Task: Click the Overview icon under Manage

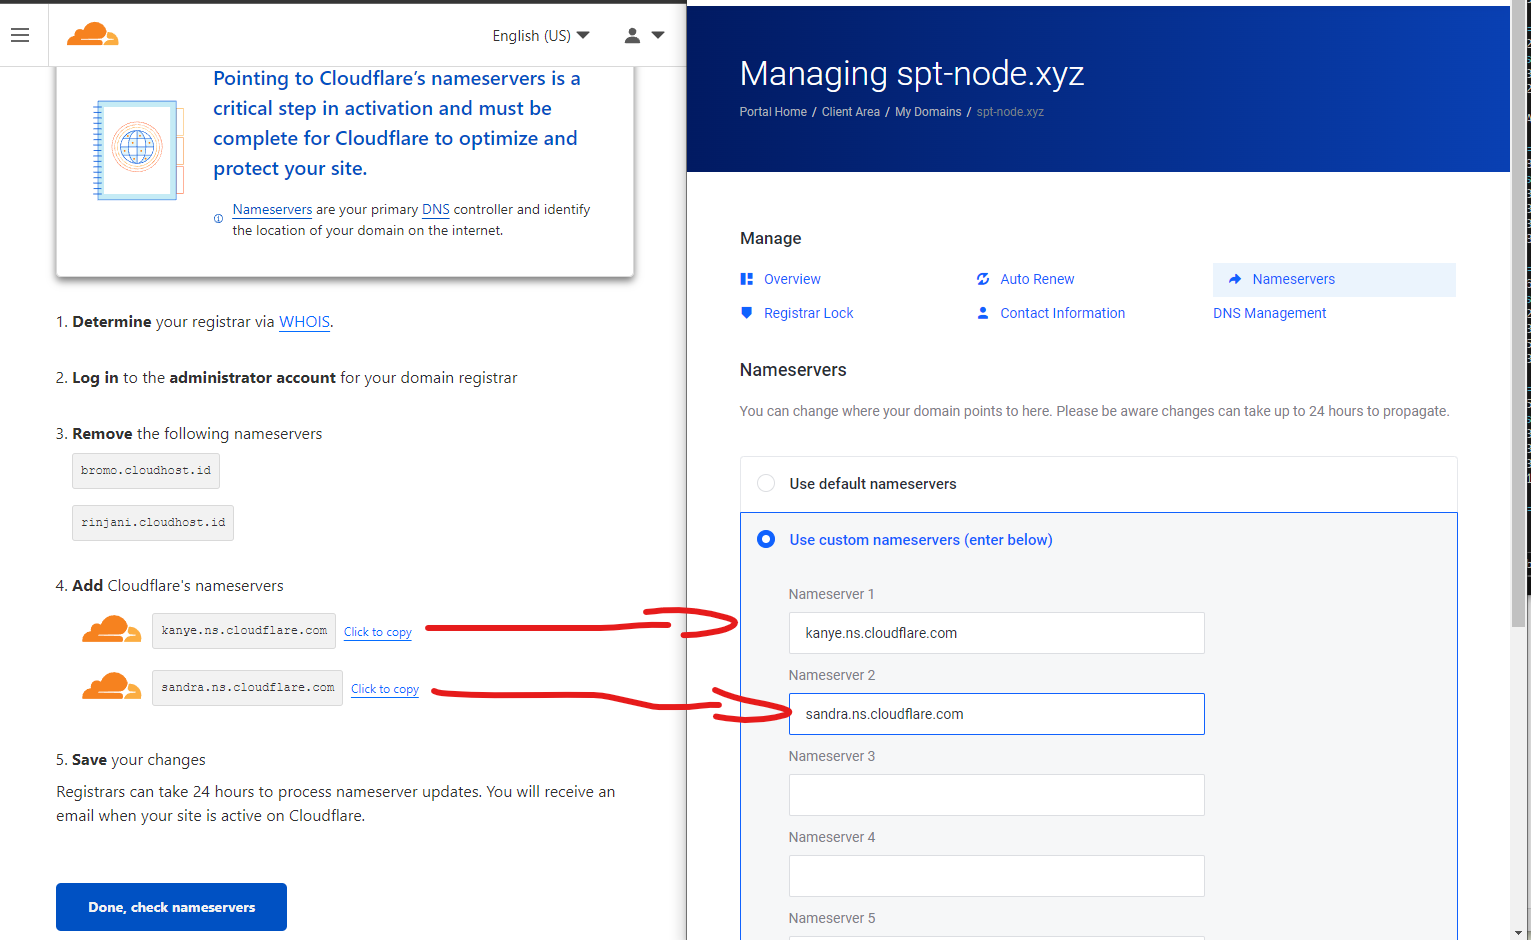Action: [746, 279]
